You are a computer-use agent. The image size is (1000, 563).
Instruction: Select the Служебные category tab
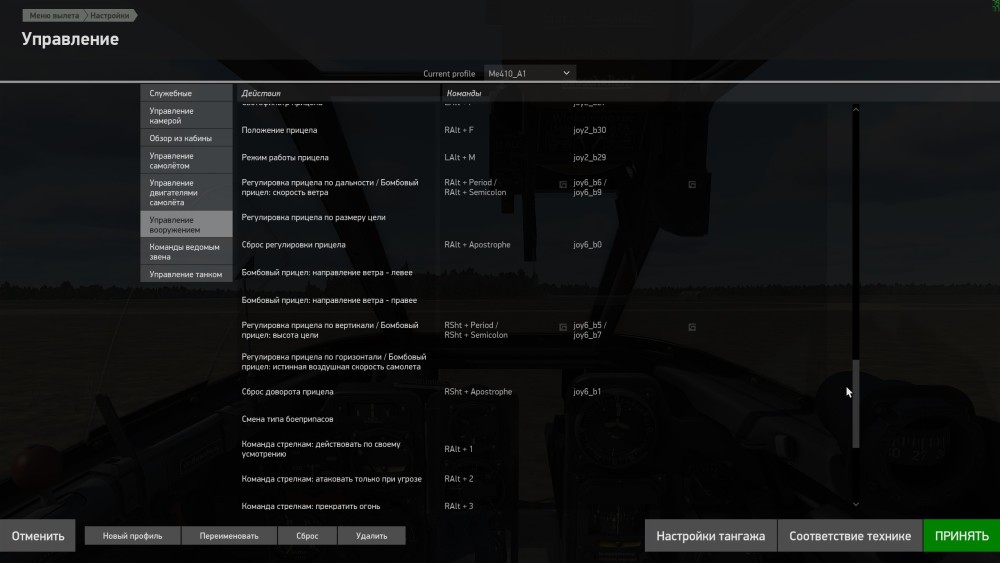pyautogui.click(x=186, y=93)
